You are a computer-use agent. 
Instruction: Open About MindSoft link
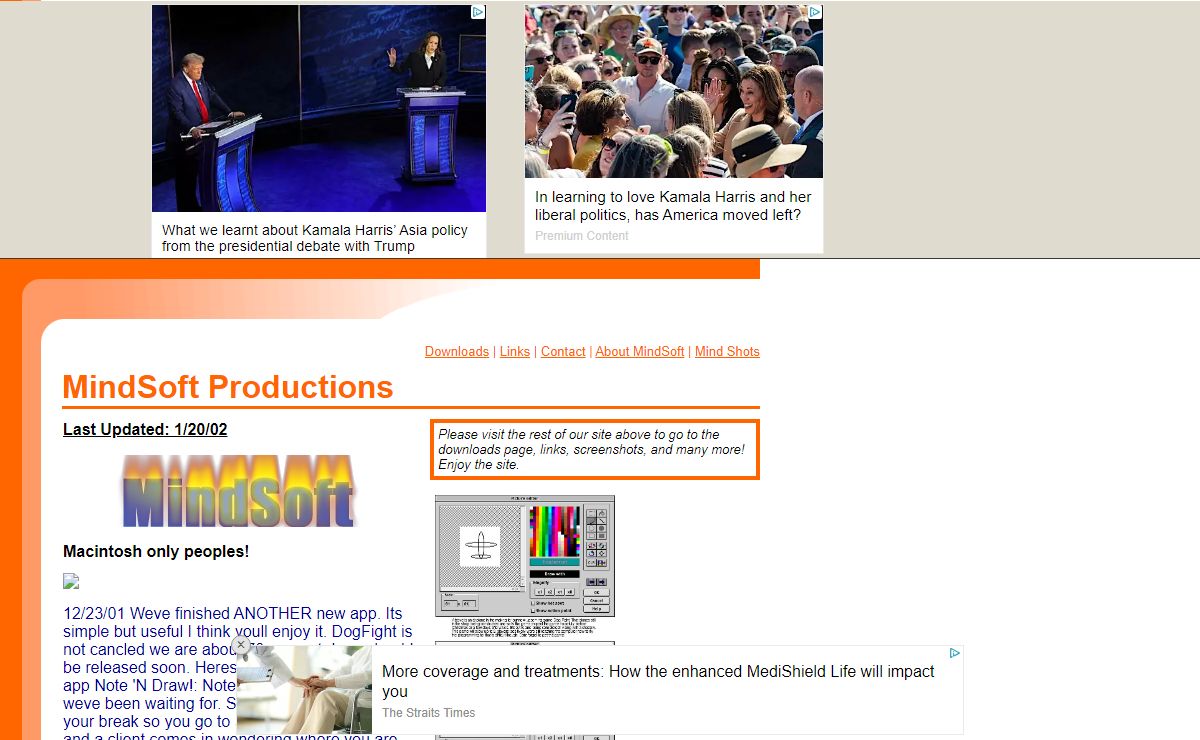pos(640,351)
